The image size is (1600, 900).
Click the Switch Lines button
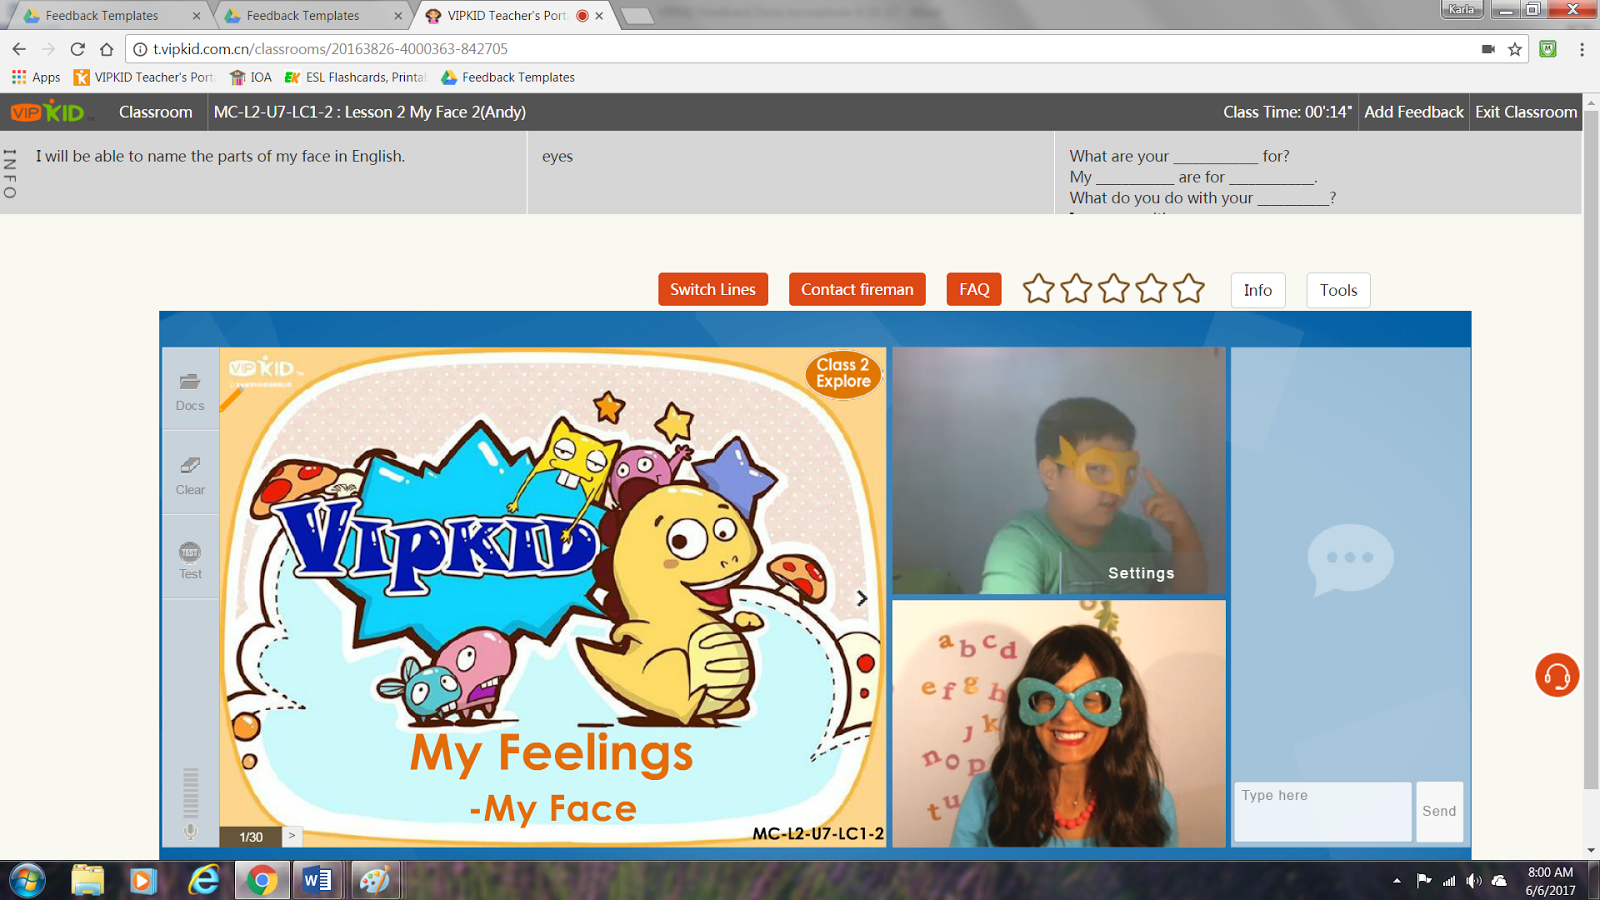(713, 289)
